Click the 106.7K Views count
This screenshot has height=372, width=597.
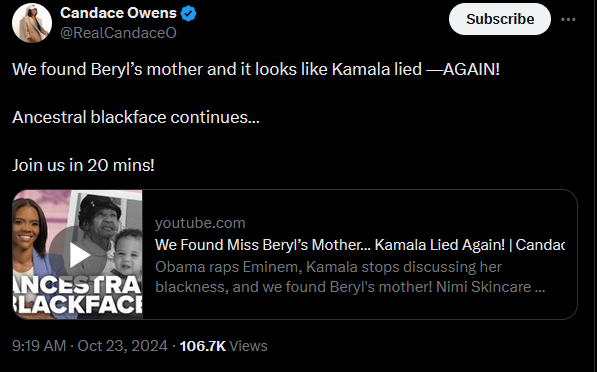pyautogui.click(x=223, y=346)
